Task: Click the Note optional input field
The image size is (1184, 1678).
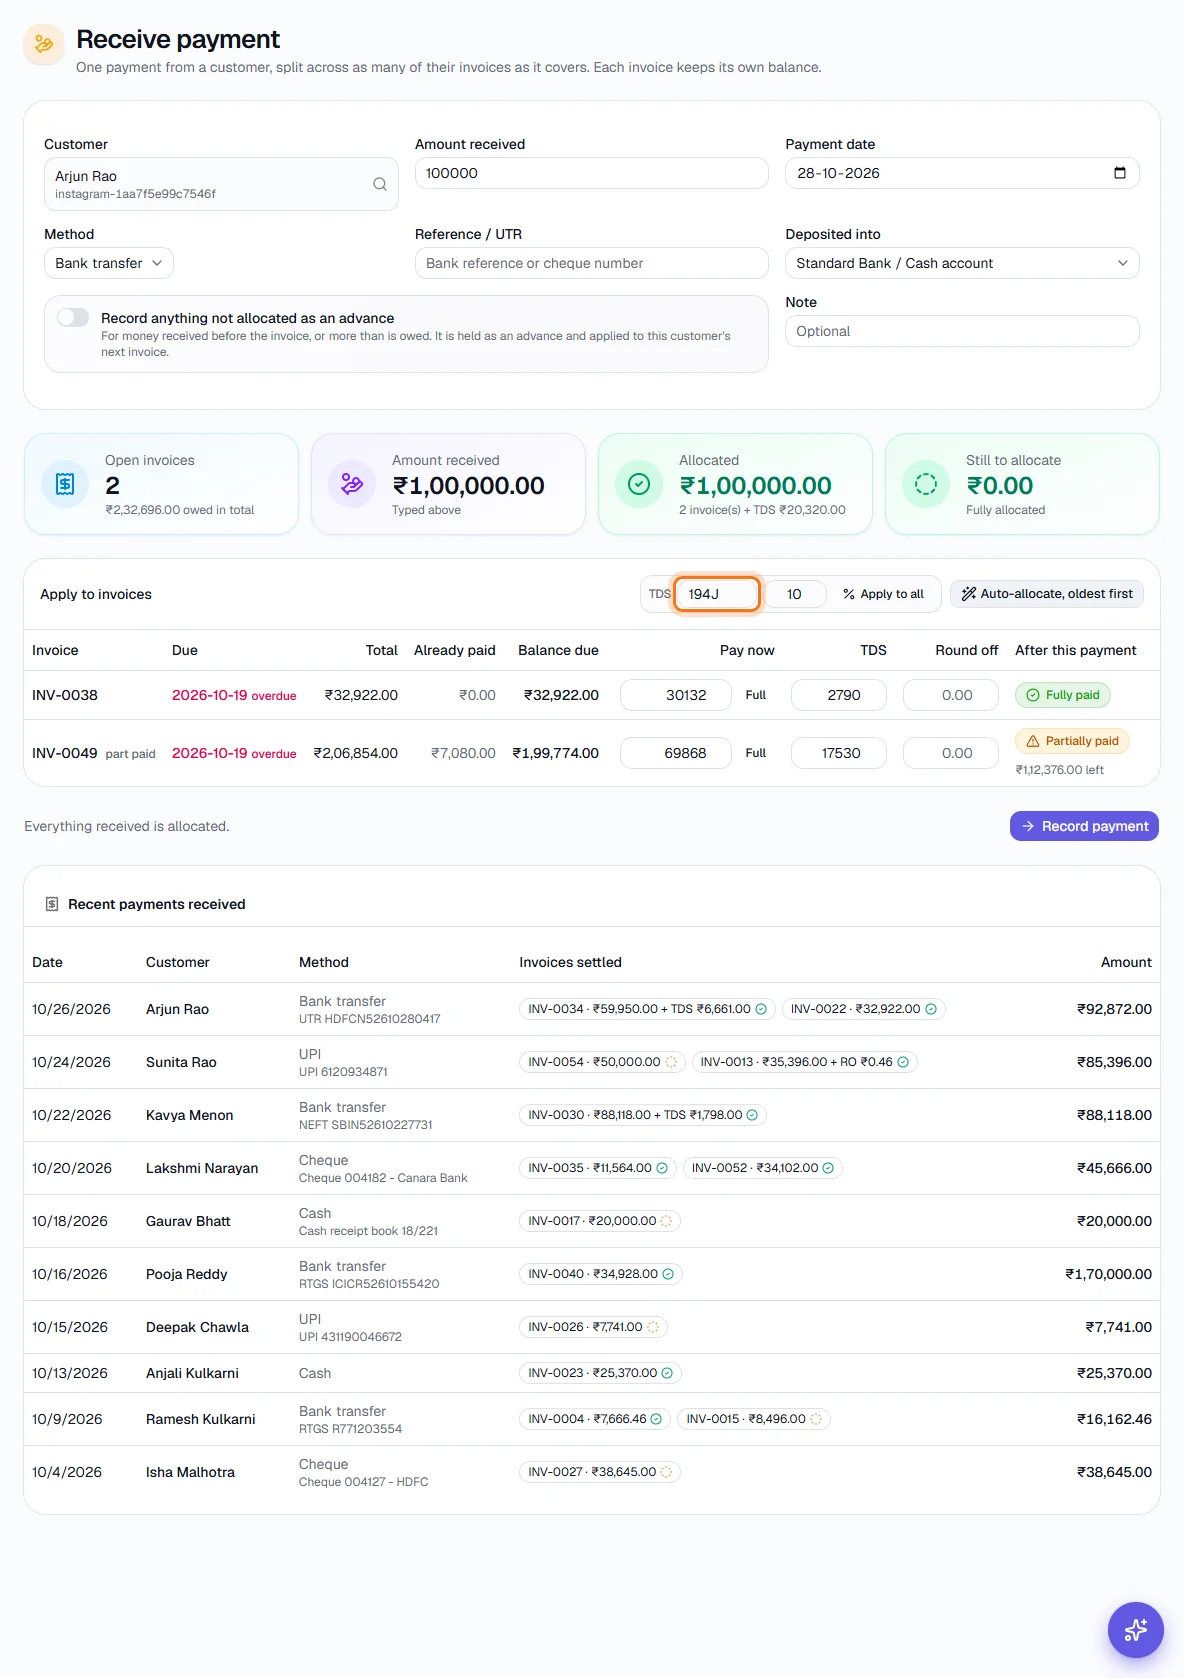Action: 962,331
